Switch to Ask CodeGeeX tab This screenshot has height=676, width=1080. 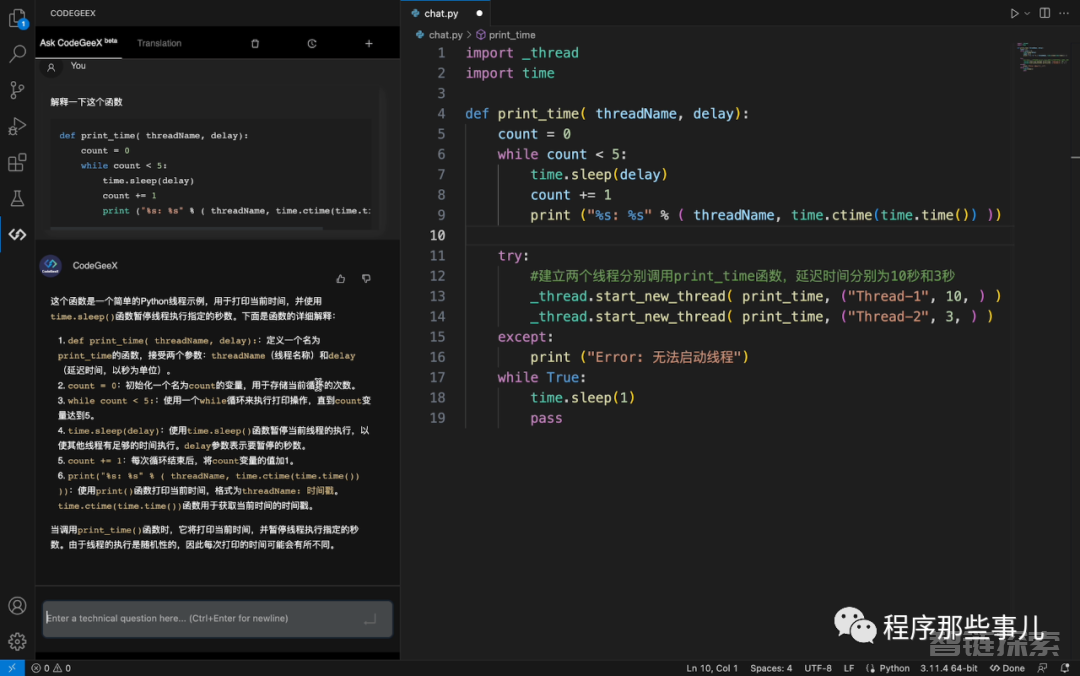point(79,43)
